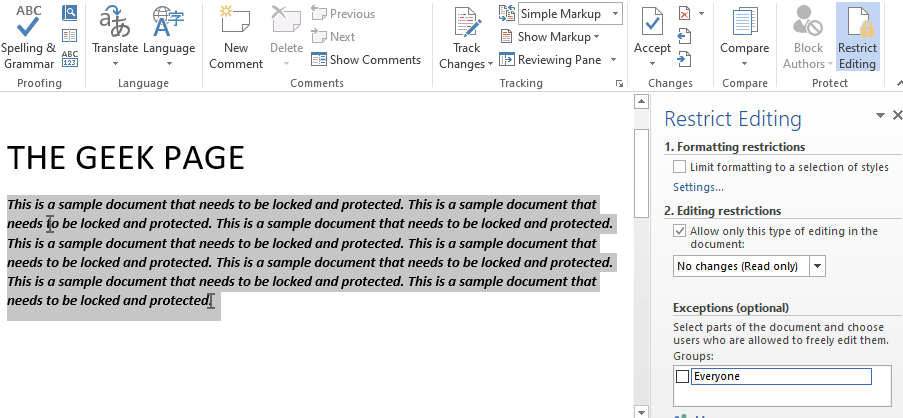Click the Restrict Editing pane title
The height and width of the screenshot is (418, 903).
[x=733, y=119]
